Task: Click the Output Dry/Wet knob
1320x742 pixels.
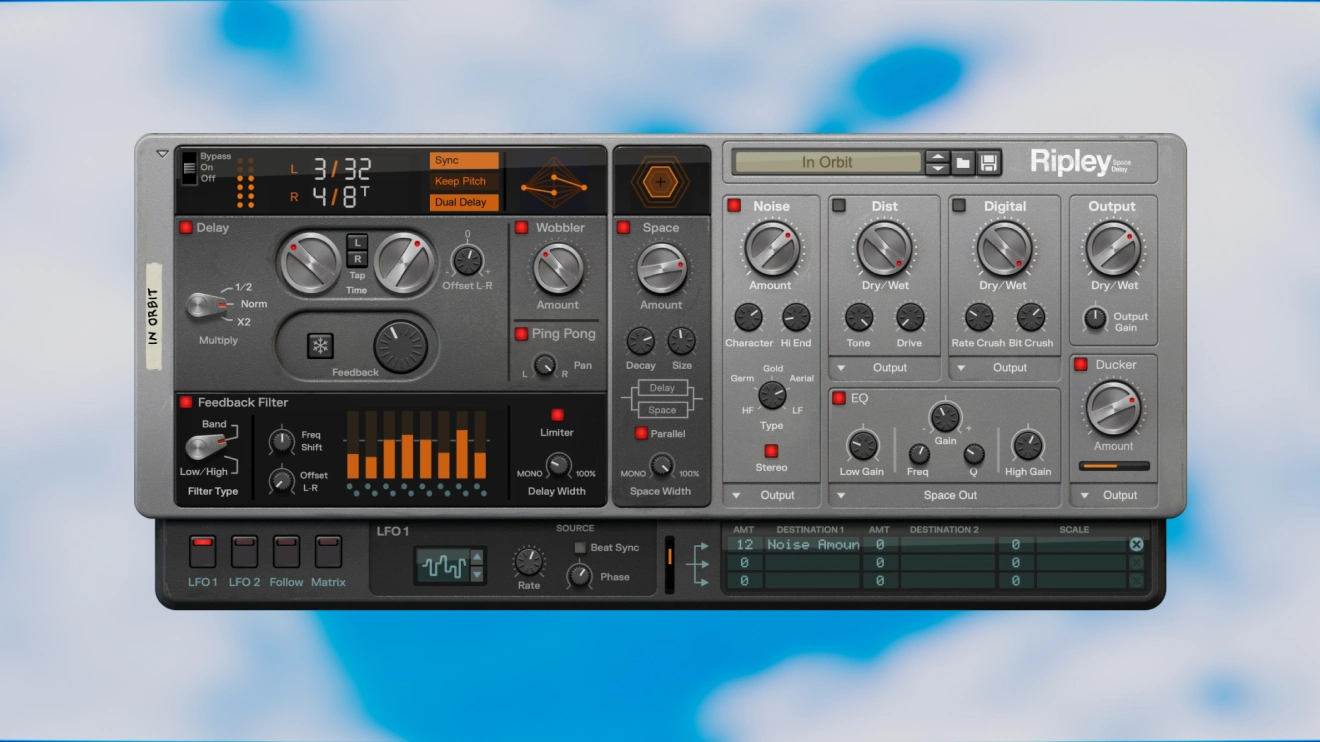Action: tap(1113, 249)
